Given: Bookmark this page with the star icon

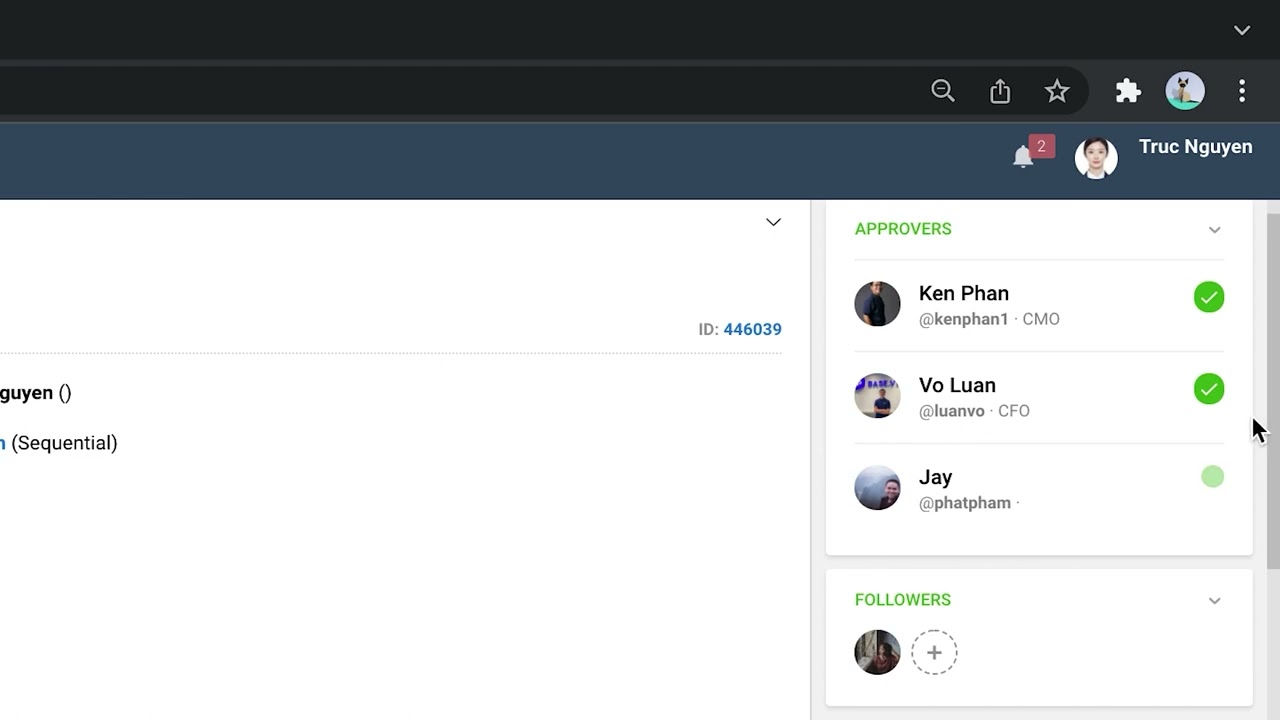Looking at the screenshot, I should [x=1057, y=91].
